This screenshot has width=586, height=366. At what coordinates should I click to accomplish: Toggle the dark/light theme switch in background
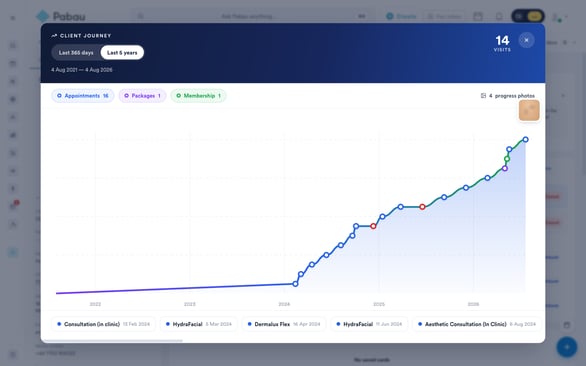(527, 16)
